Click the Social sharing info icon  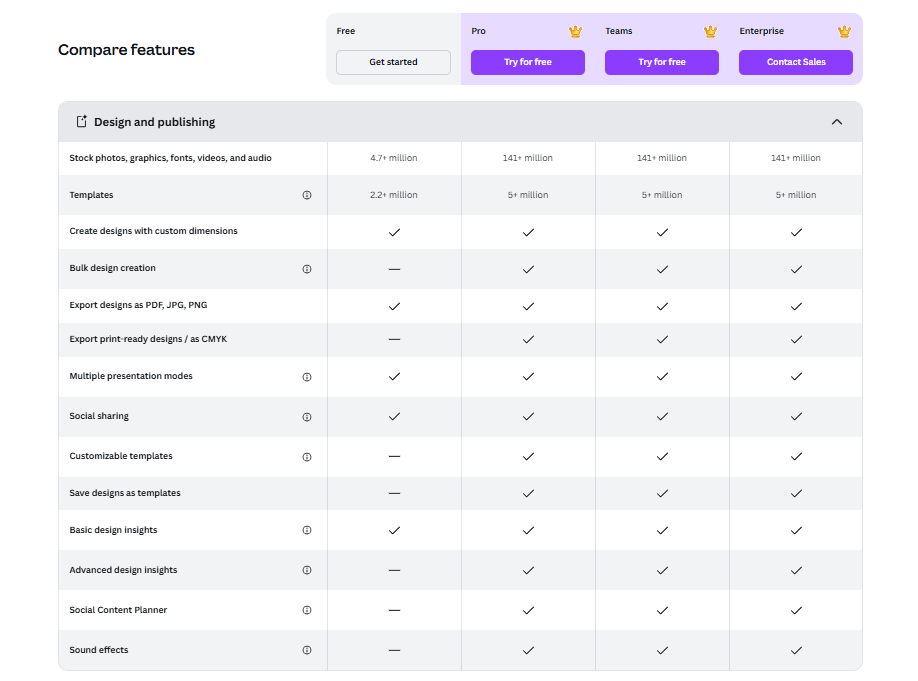tap(307, 416)
